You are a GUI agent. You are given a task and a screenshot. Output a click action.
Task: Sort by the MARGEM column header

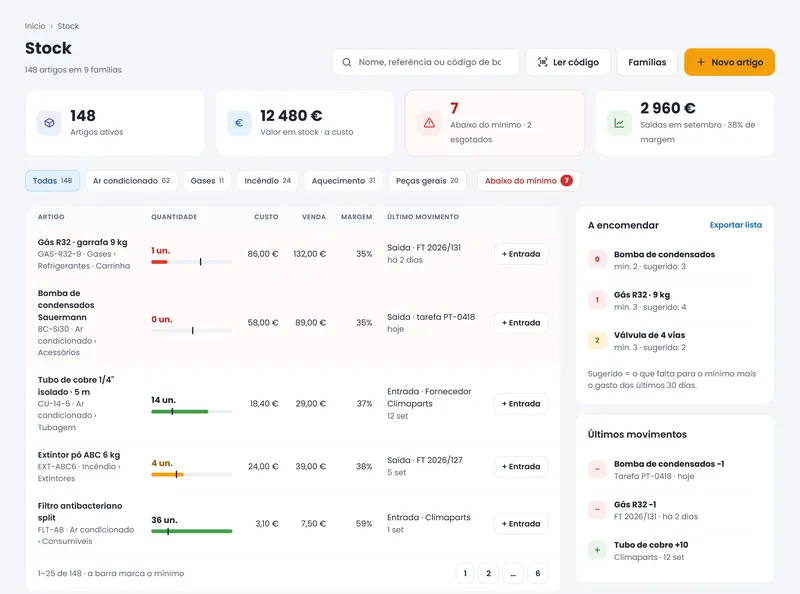click(357, 217)
